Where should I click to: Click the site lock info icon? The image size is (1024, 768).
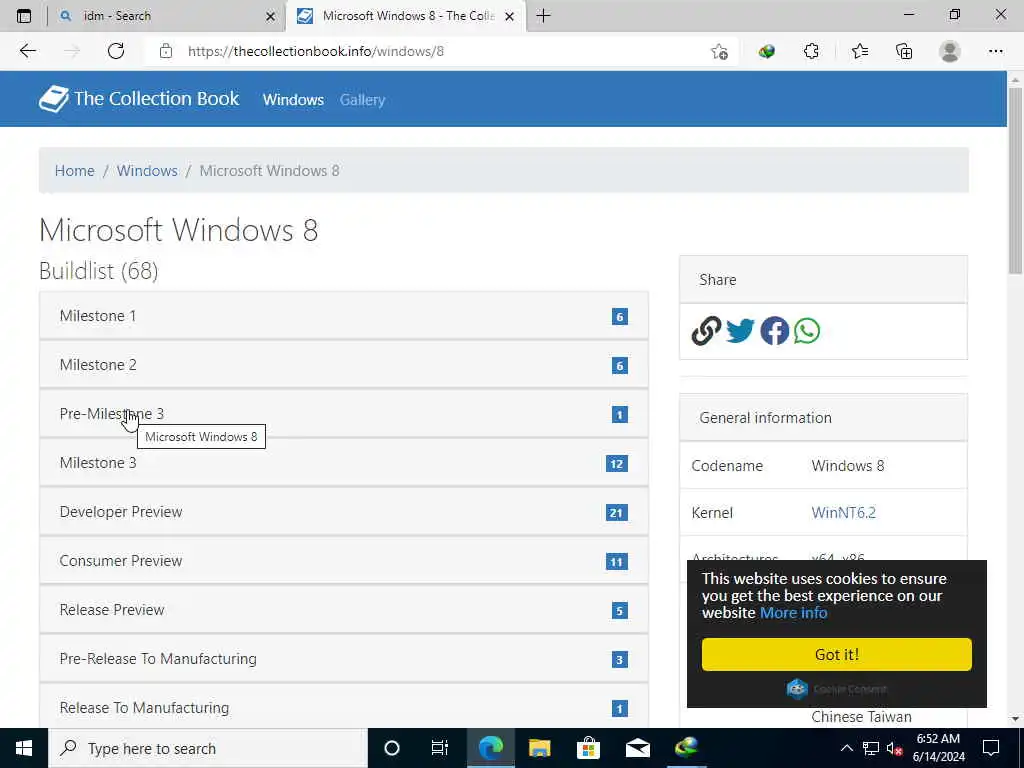[166, 51]
